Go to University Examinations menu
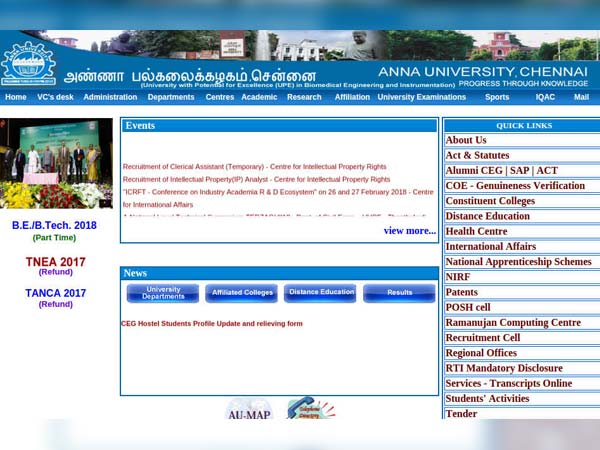The width and height of the screenshot is (600, 450). 422,97
